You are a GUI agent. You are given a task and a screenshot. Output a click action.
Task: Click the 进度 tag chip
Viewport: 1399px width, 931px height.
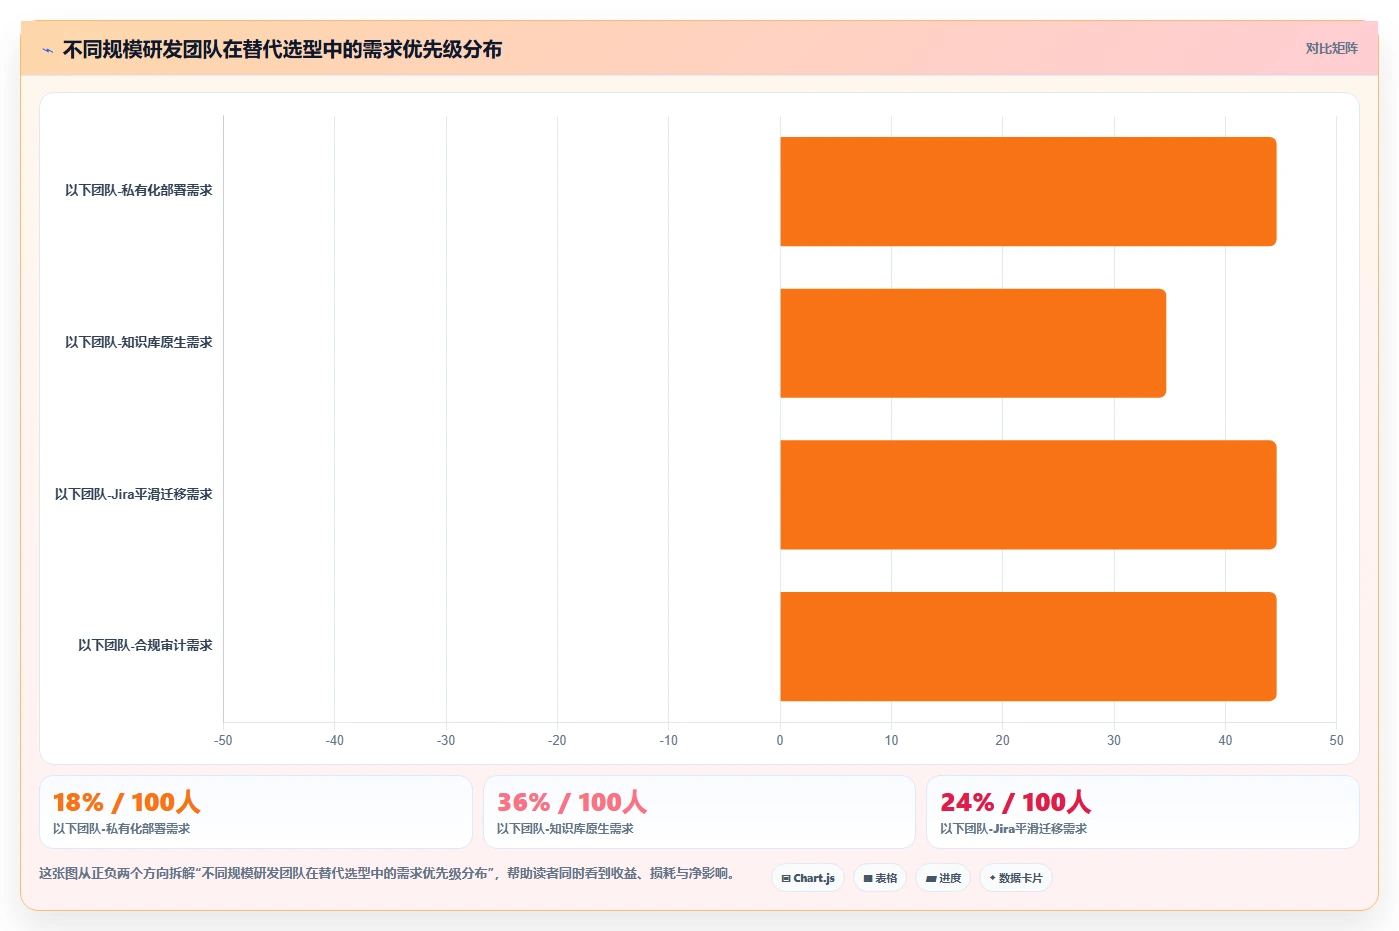click(x=943, y=878)
